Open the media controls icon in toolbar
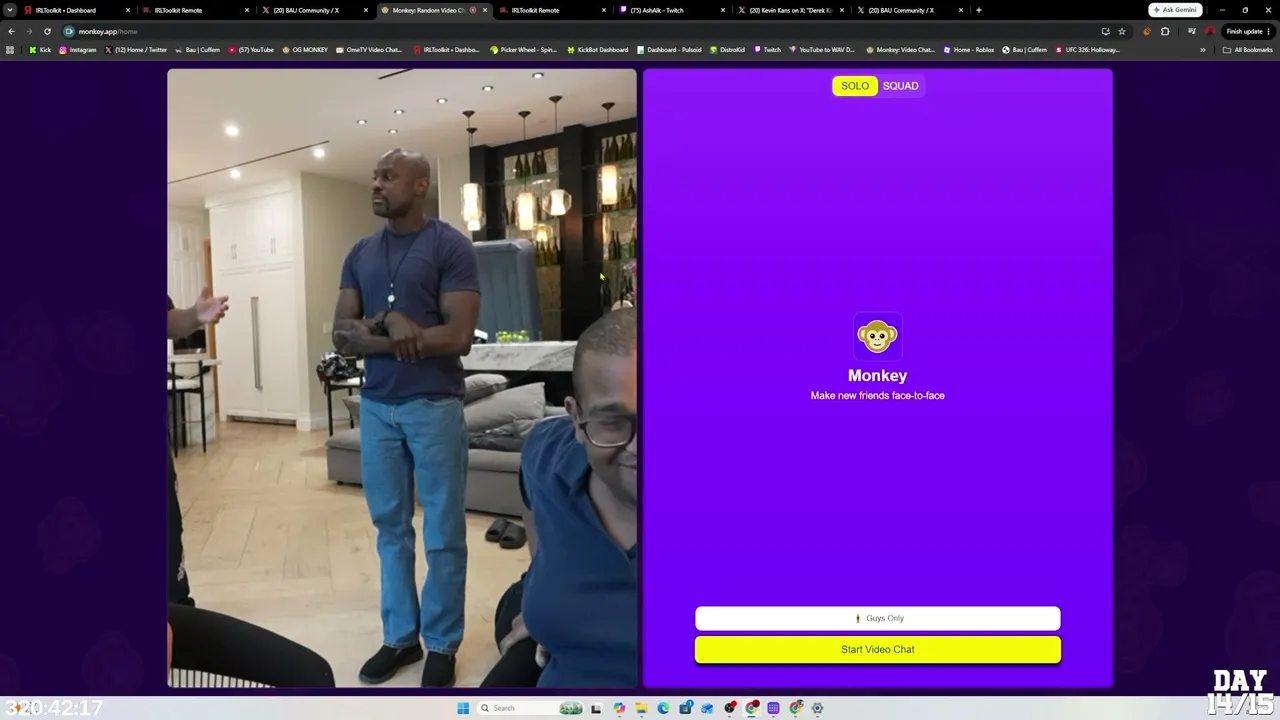The width and height of the screenshot is (1280, 720). 1191,31
